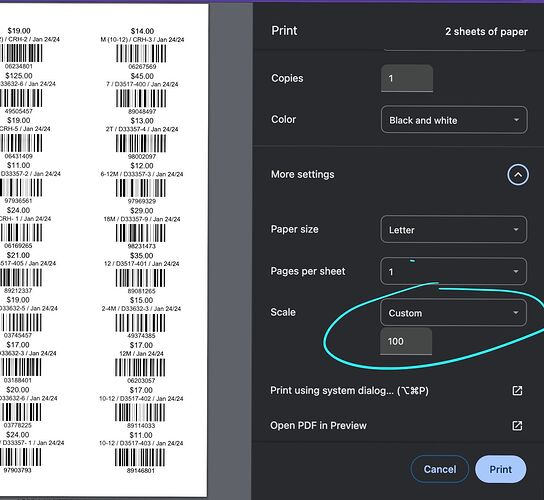Image resolution: width=544 pixels, height=500 pixels.
Task: Open the Pages per sheet dropdown
Action: tap(454, 271)
